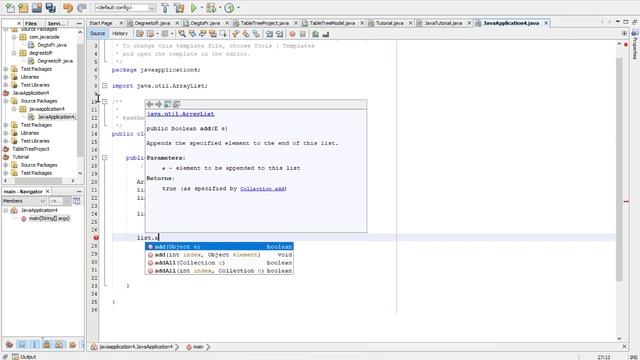Switch to Degreetofr.java tab
The width and height of the screenshot is (640, 360).
pyautogui.click(x=152, y=23)
